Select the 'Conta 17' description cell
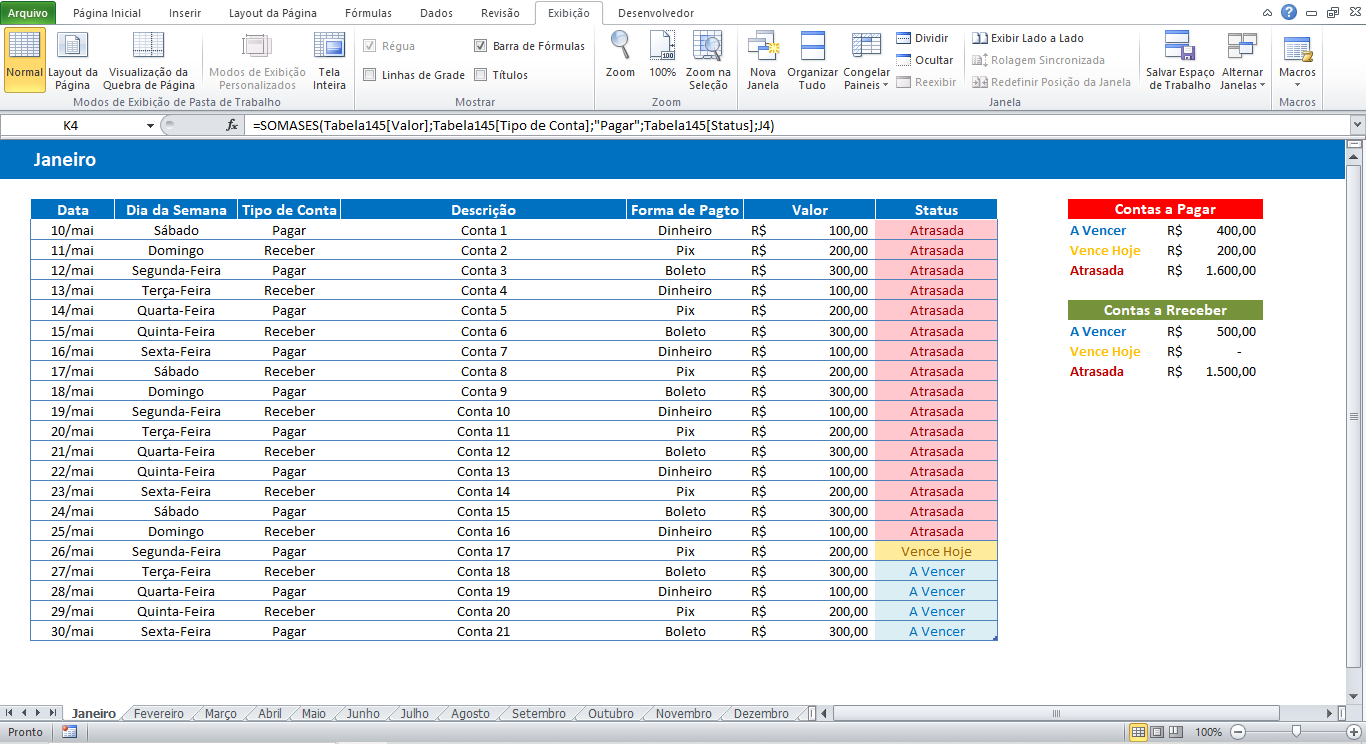 coord(483,551)
